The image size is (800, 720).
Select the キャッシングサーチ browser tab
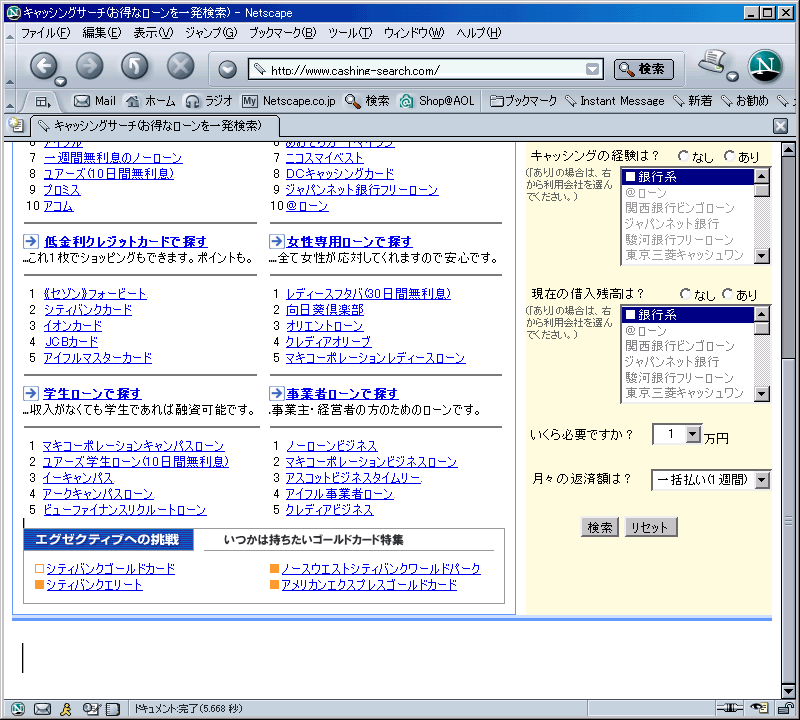click(156, 126)
